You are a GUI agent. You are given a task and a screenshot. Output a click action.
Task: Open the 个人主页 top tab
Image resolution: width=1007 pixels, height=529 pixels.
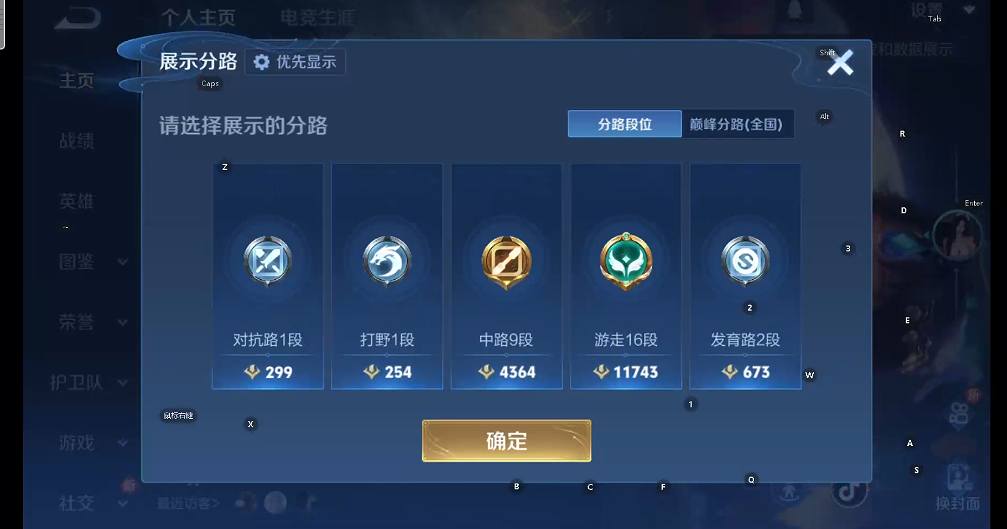[198, 17]
